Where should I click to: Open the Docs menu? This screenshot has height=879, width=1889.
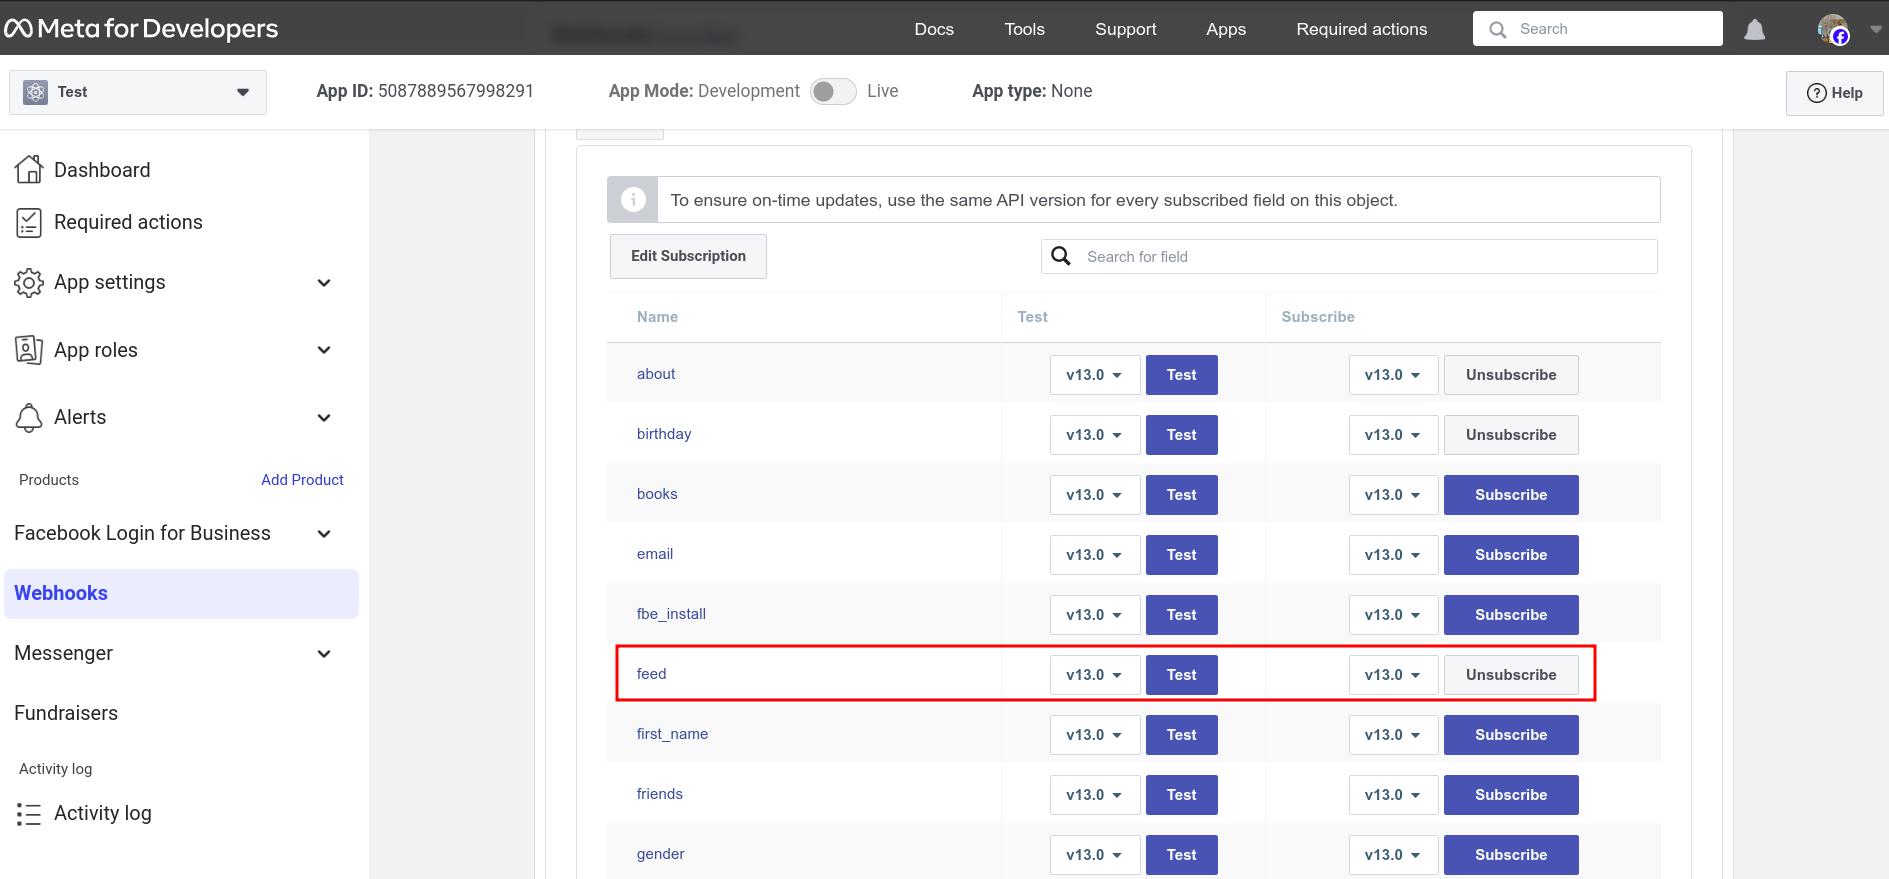[x=934, y=29]
